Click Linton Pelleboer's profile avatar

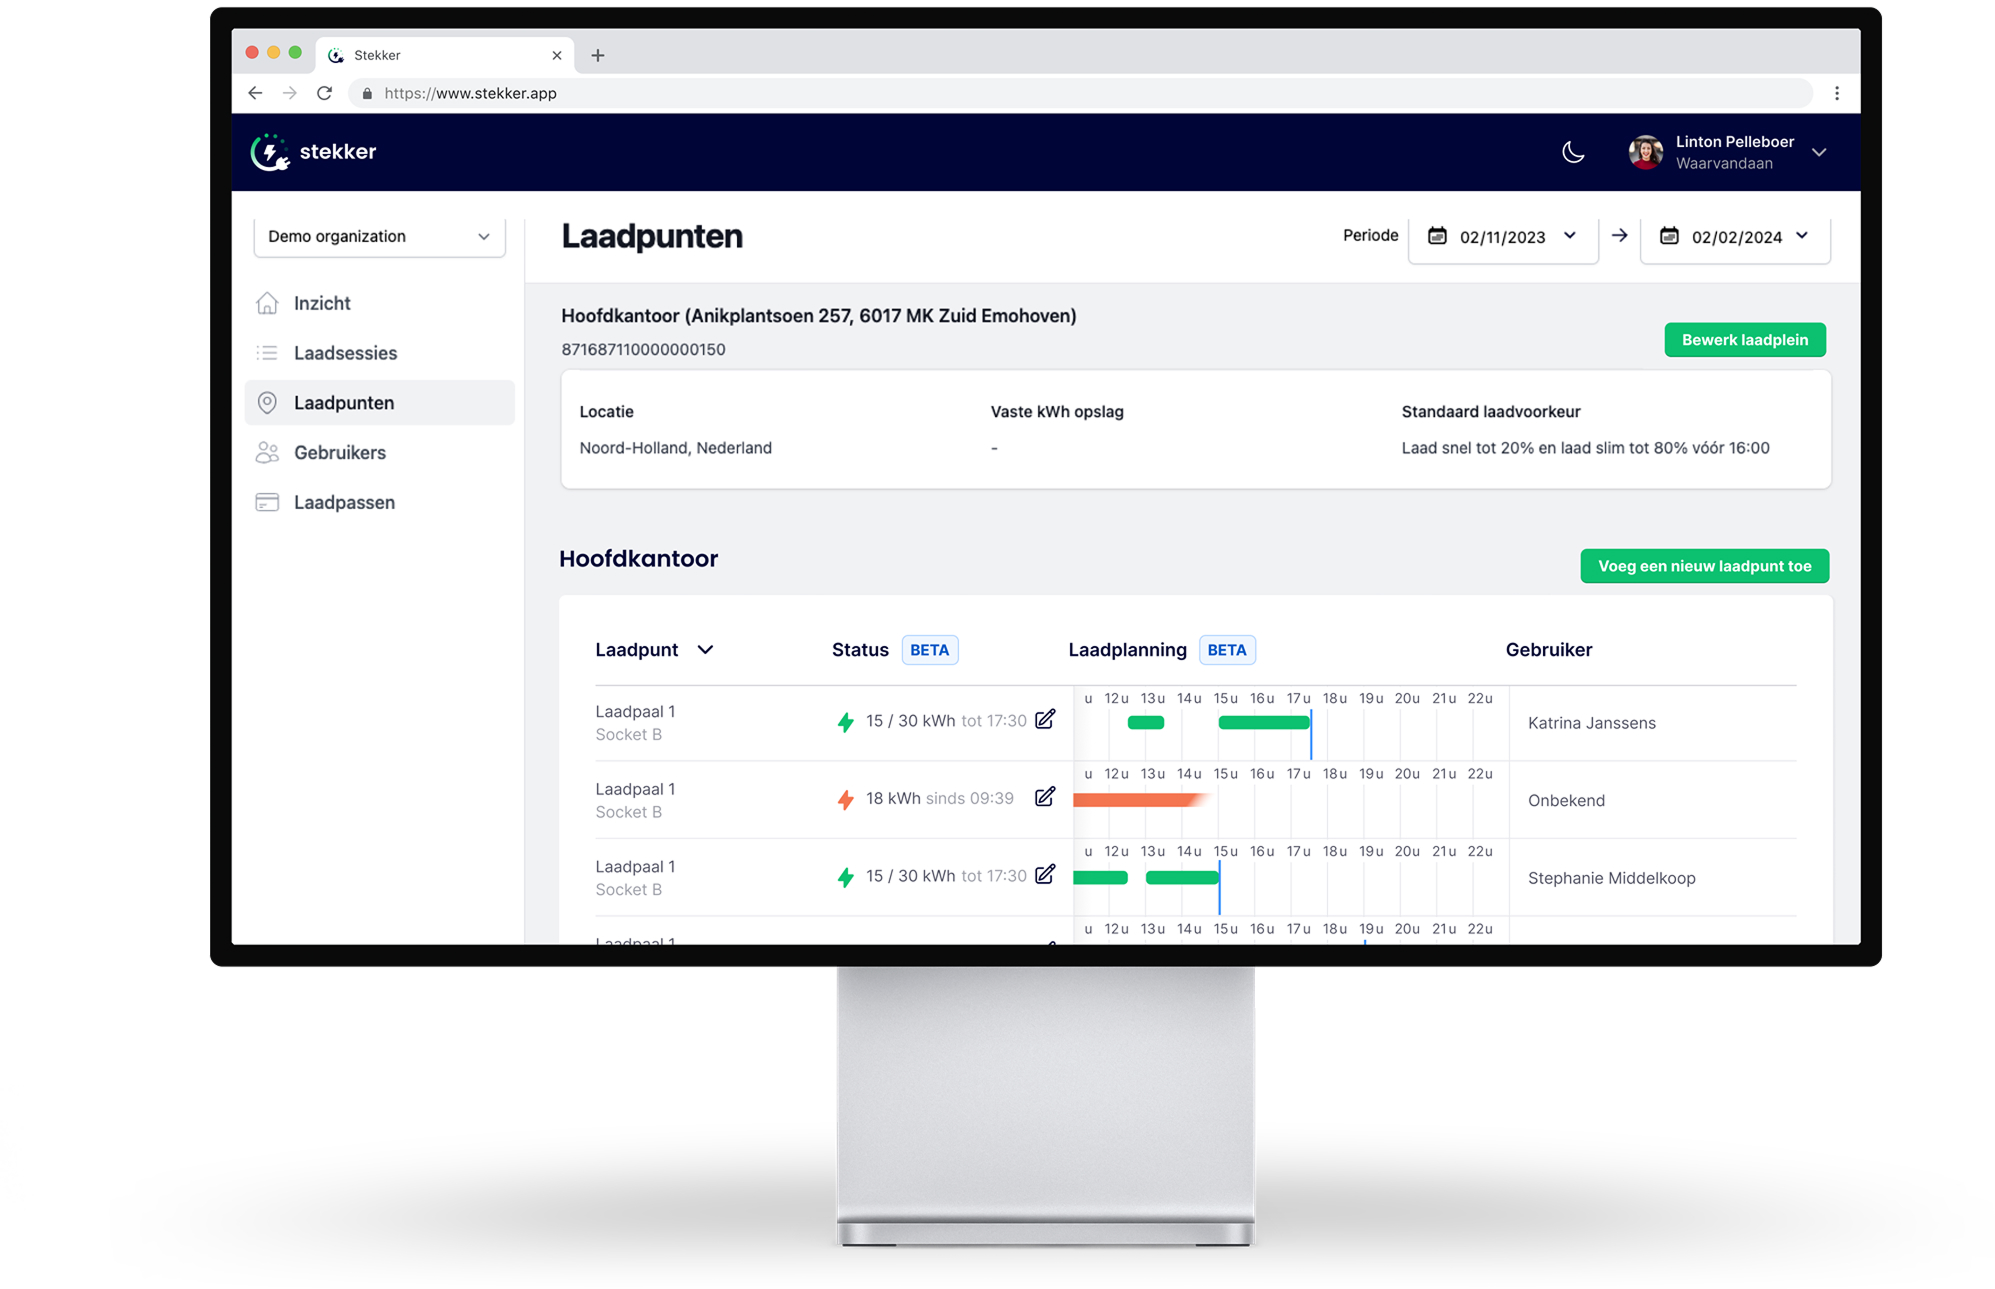1645,152
